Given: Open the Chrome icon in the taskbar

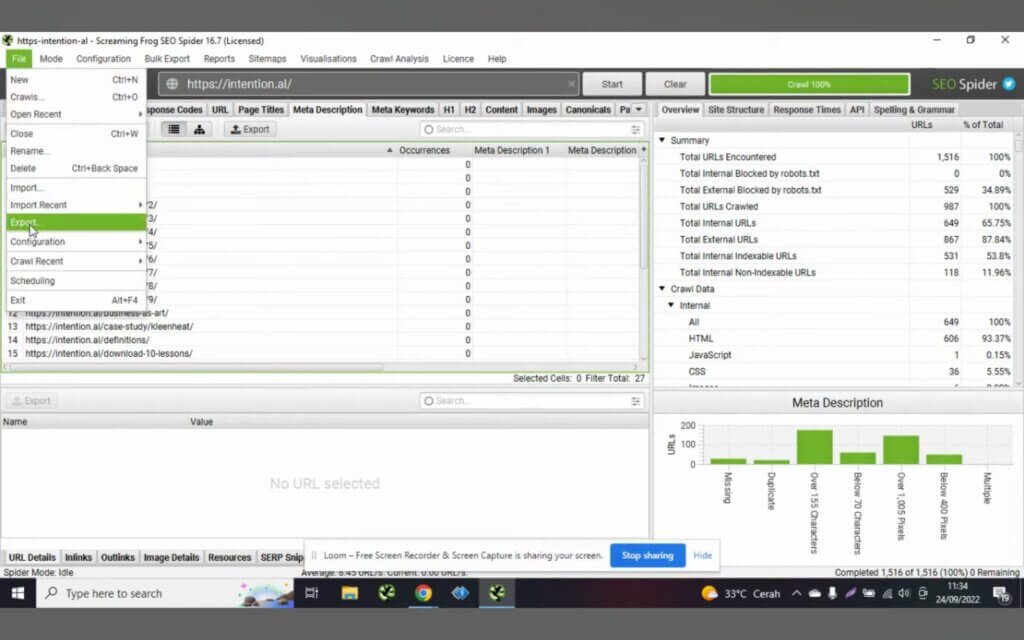Looking at the screenshot, I should (423, 593).
